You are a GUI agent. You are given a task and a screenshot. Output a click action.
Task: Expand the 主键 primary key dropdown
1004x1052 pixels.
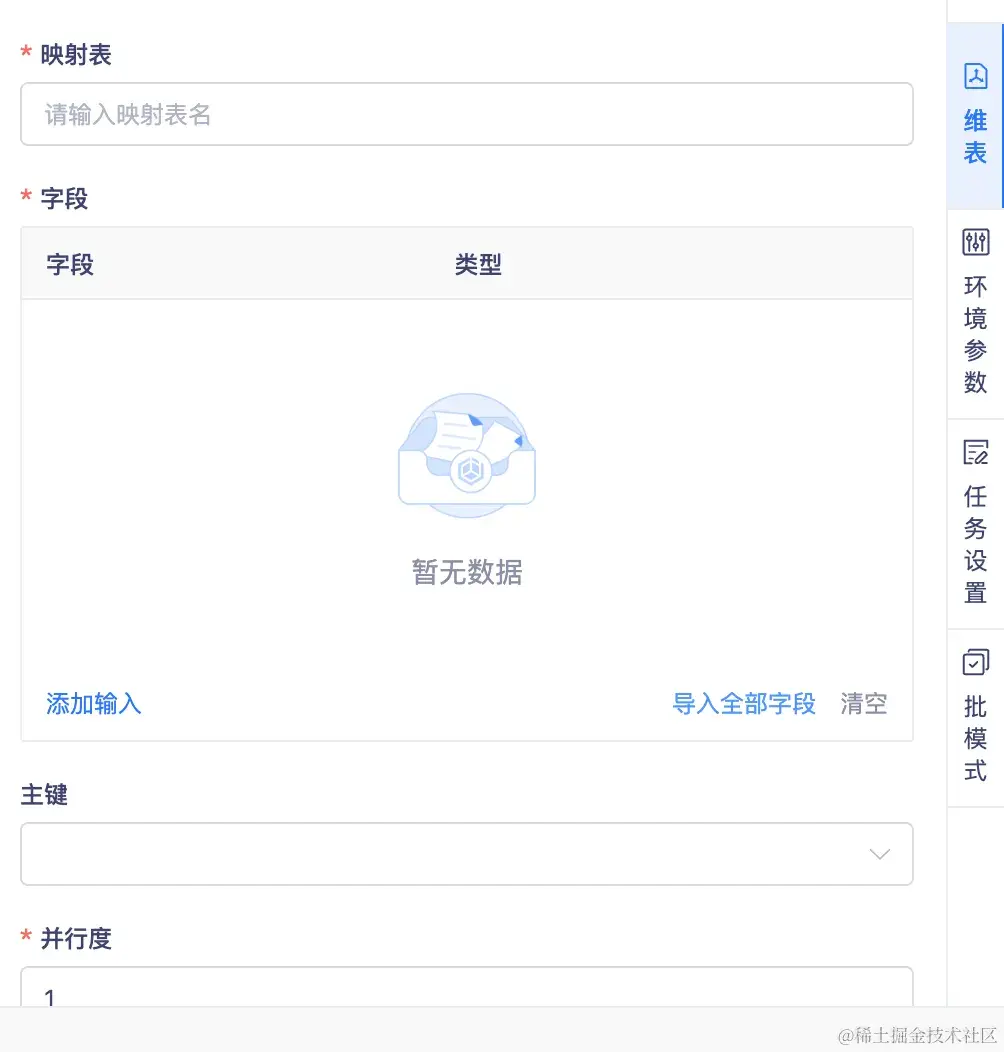click(x=467, y=853)
